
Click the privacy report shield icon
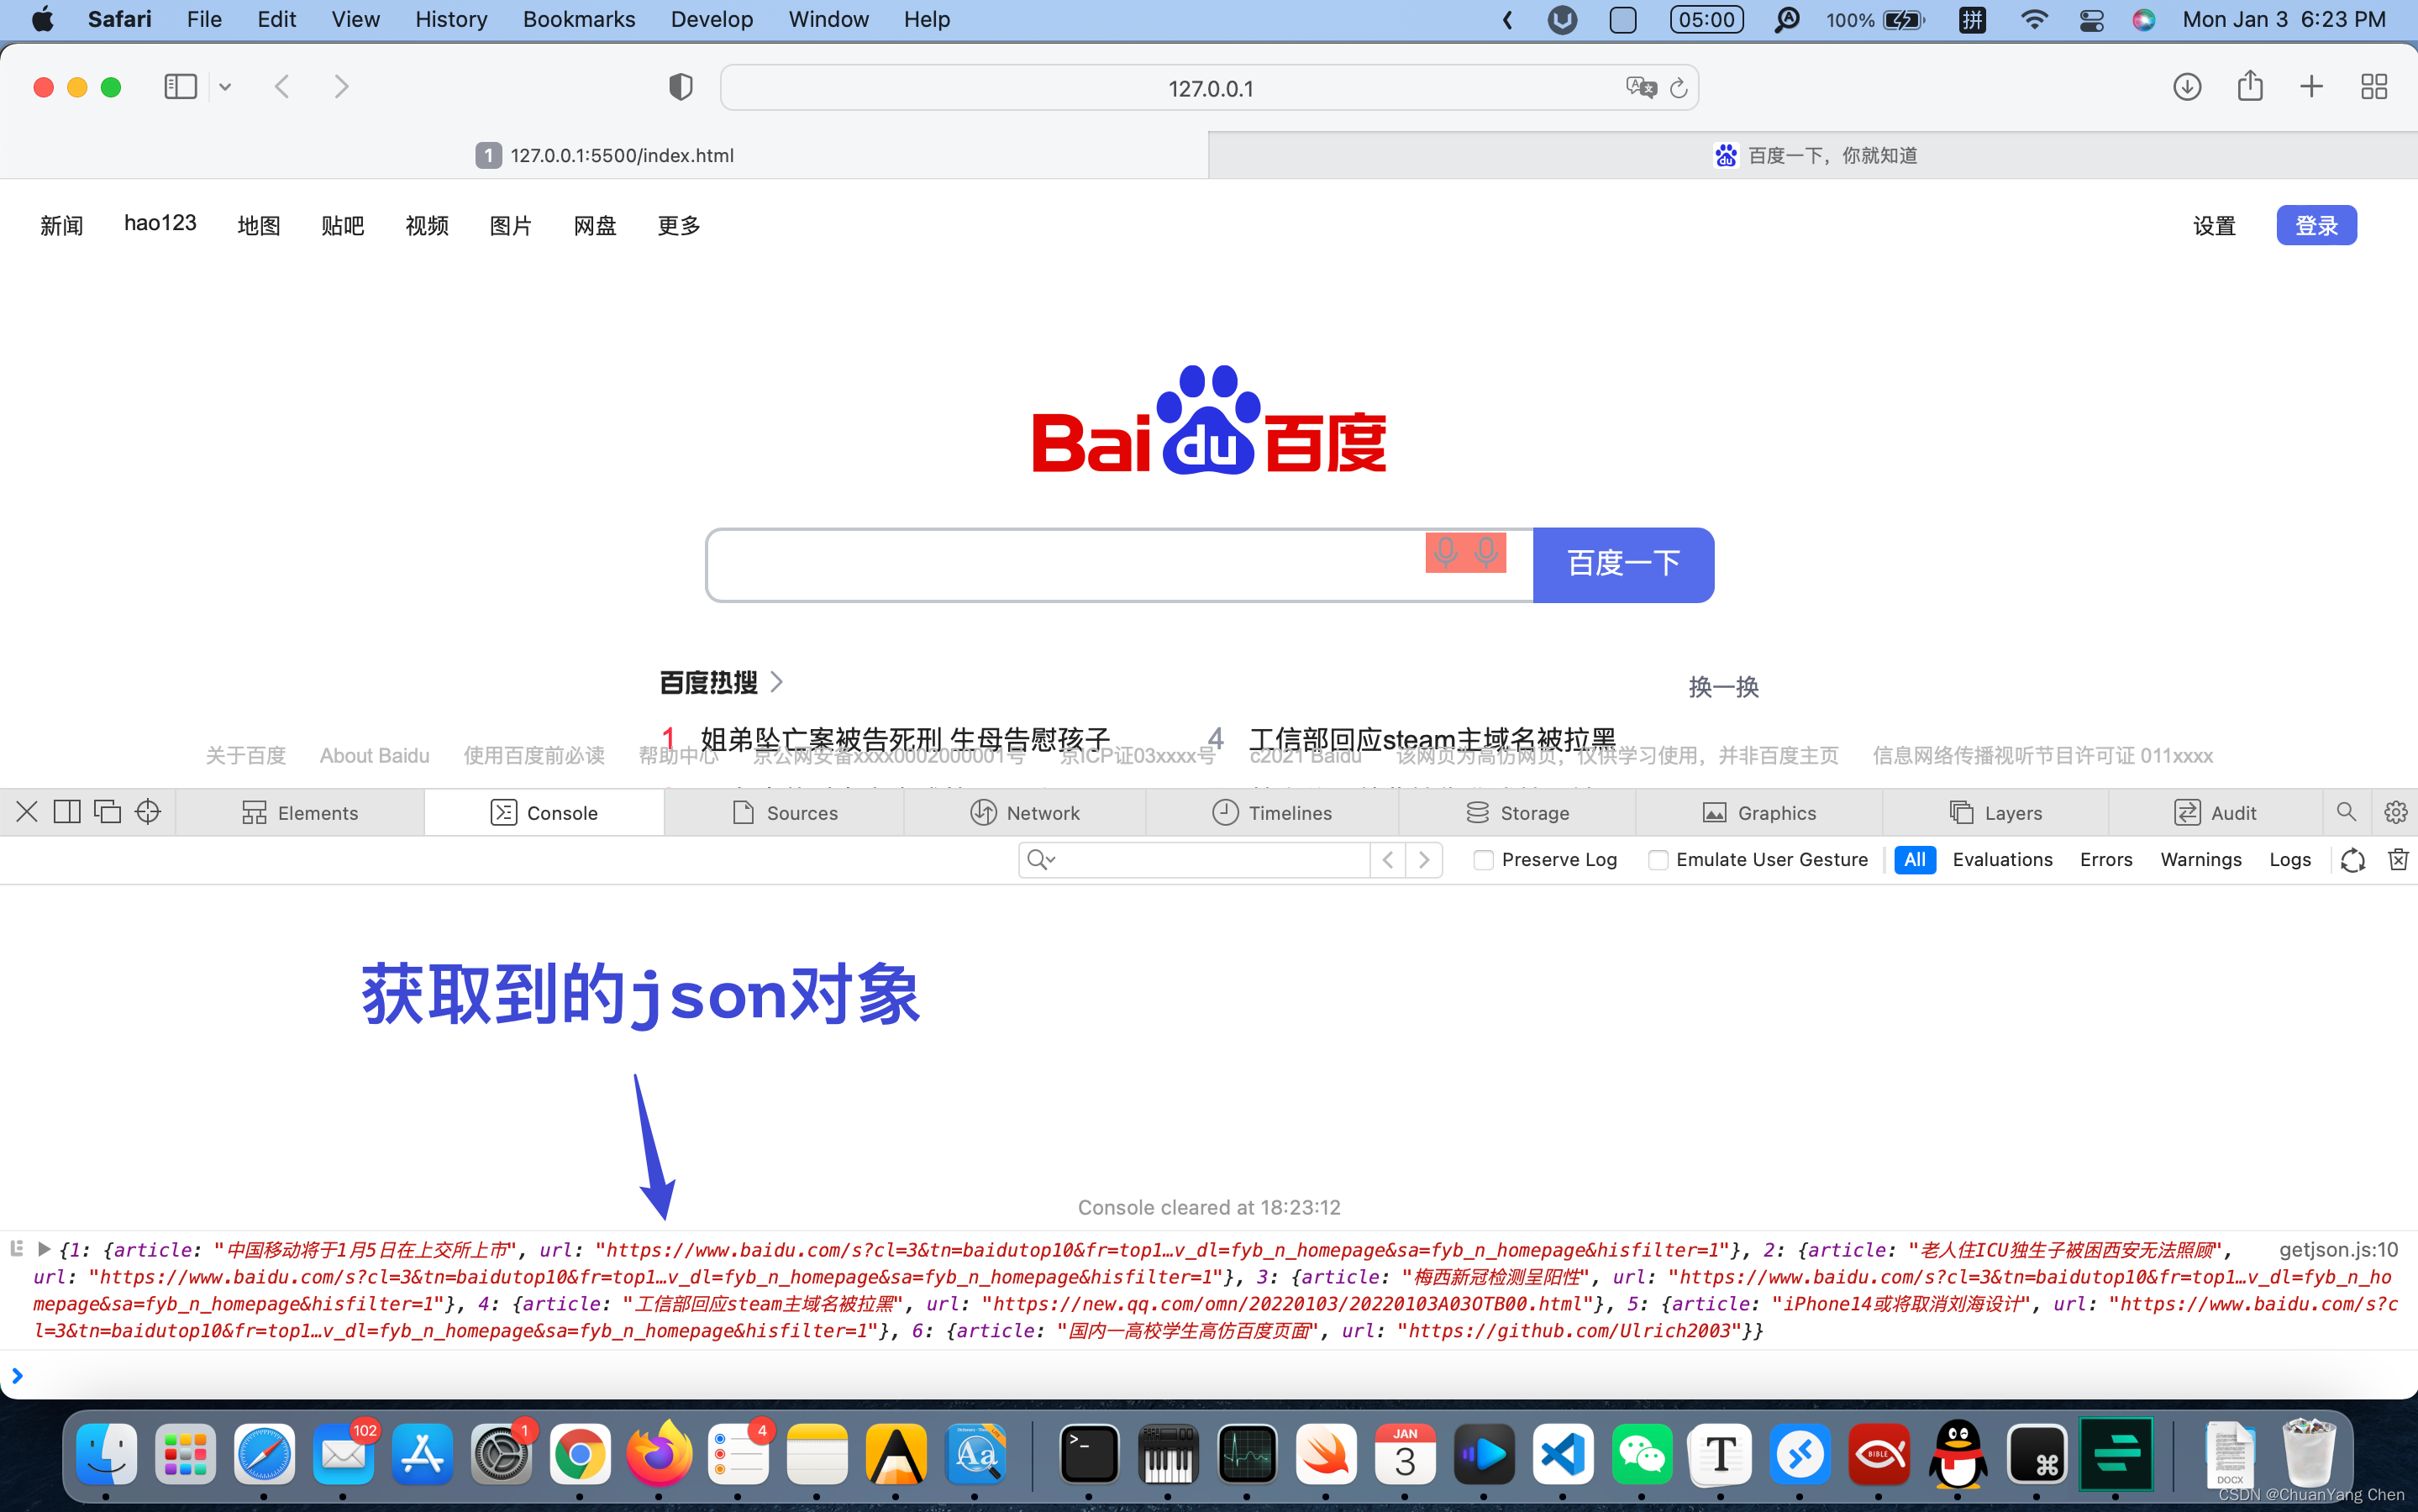(x=681, y=87)
